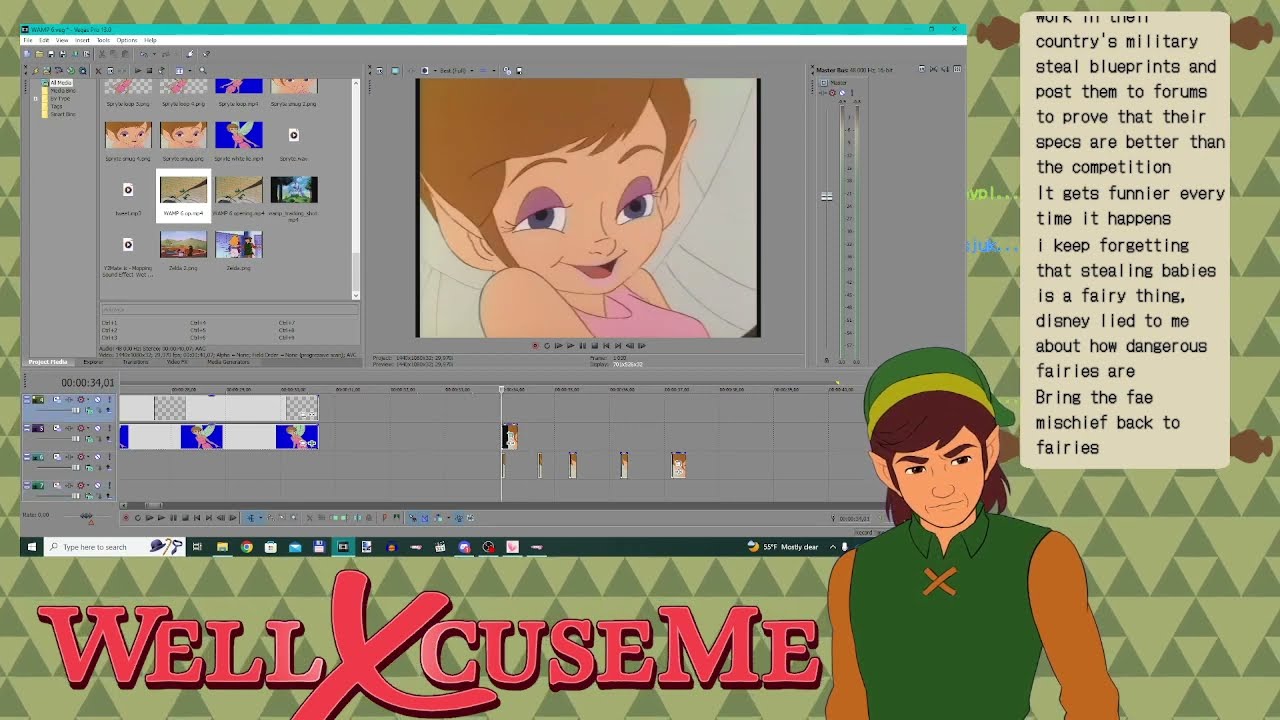Open Task View on the taskbar
The image size is (1280, 720).
pos(197,547)
